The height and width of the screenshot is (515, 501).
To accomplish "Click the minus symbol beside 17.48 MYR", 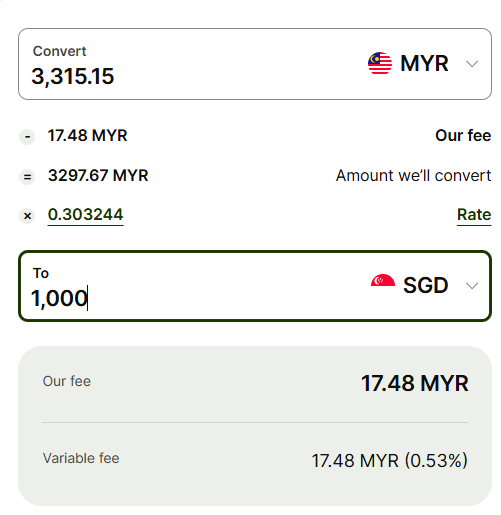I will click(x=27, y=137).
